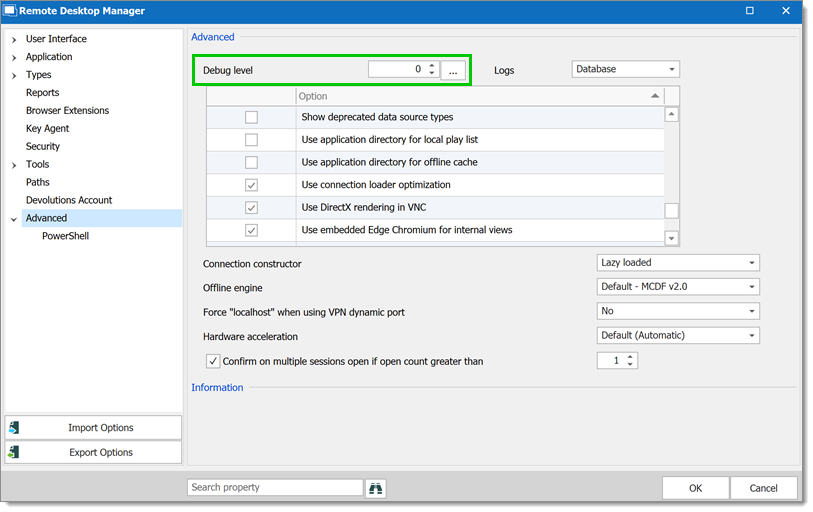Select Reports in the sidebar
Screen dimensions: 813x512
43,93
